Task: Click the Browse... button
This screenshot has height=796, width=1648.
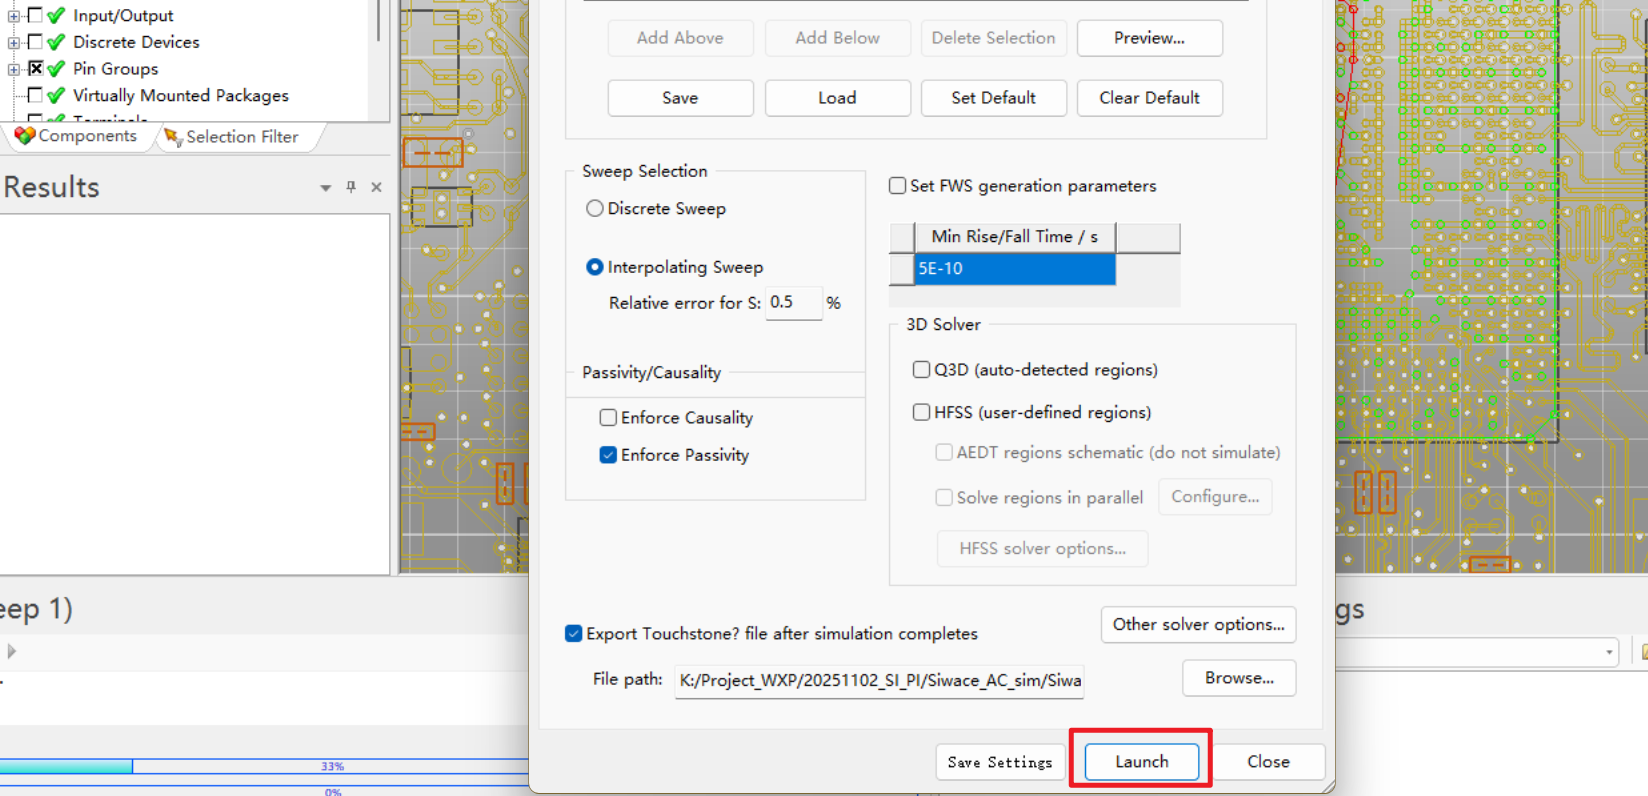Action: coord(1239,678)
